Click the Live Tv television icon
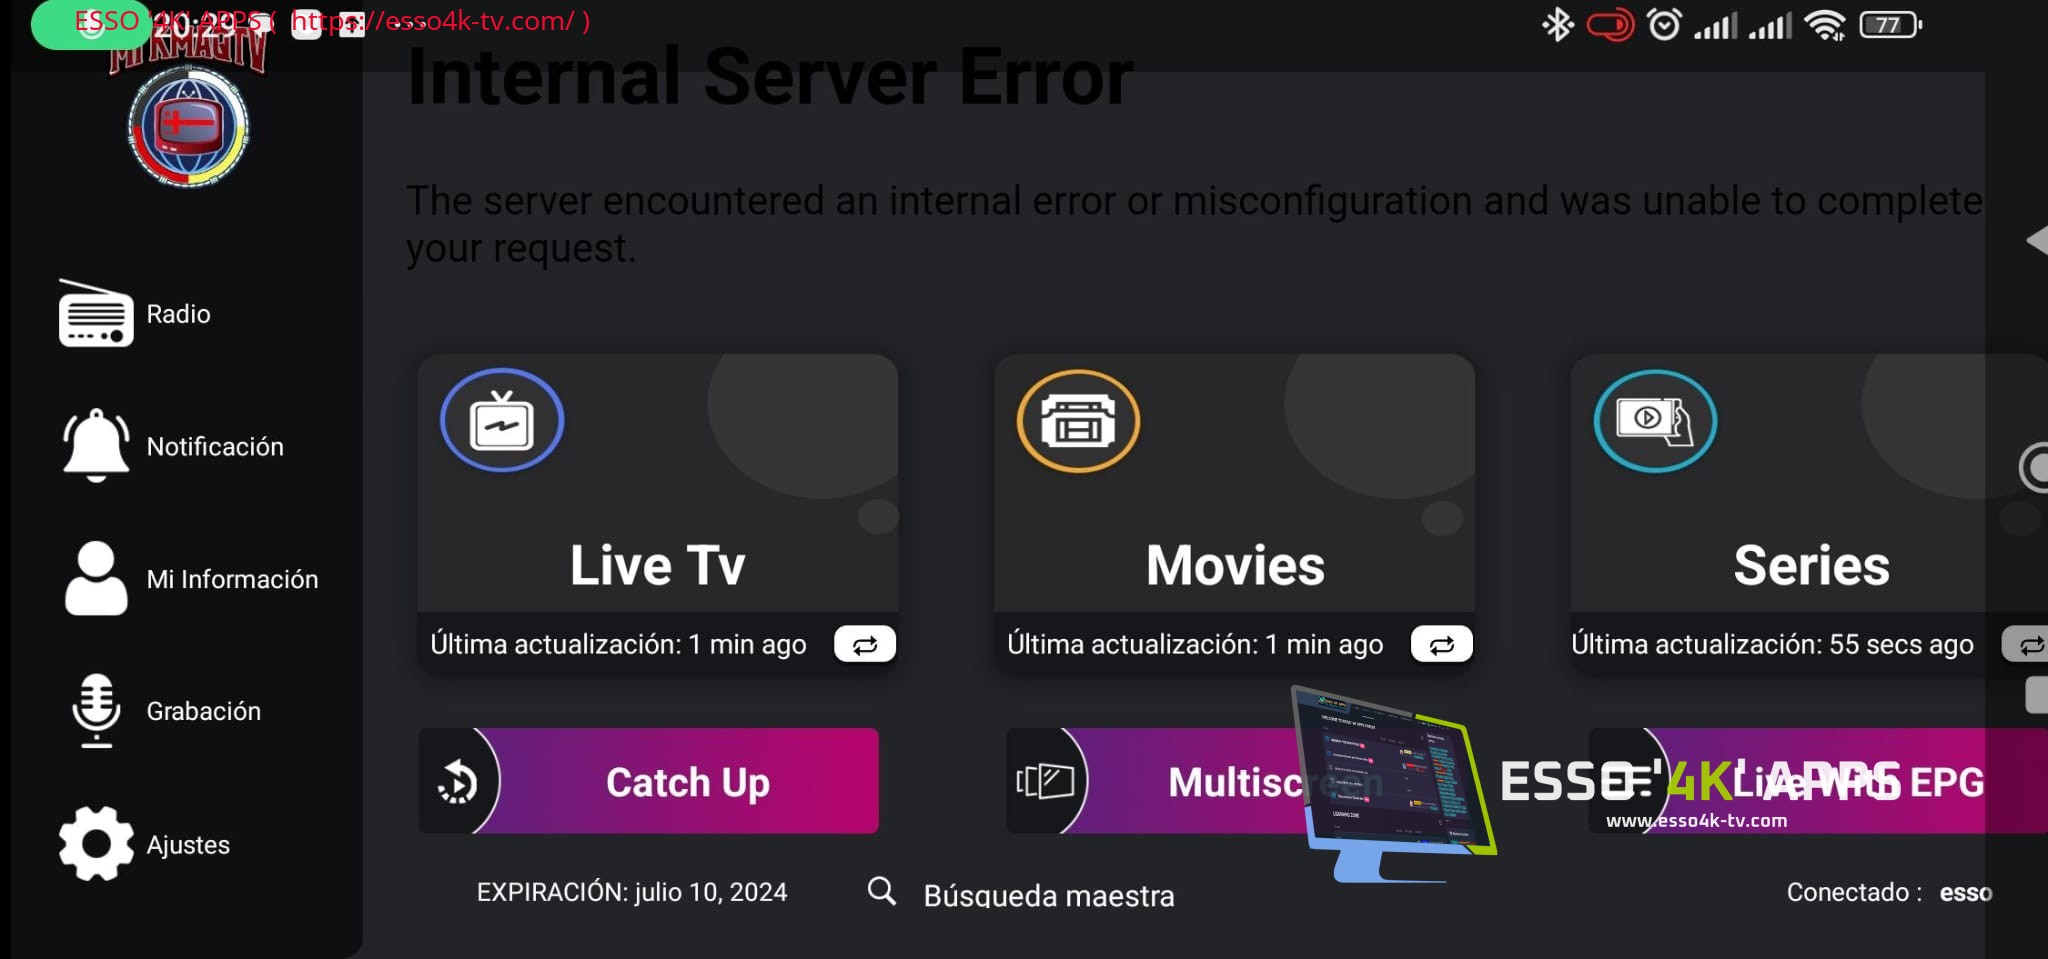 coord(502,420)
